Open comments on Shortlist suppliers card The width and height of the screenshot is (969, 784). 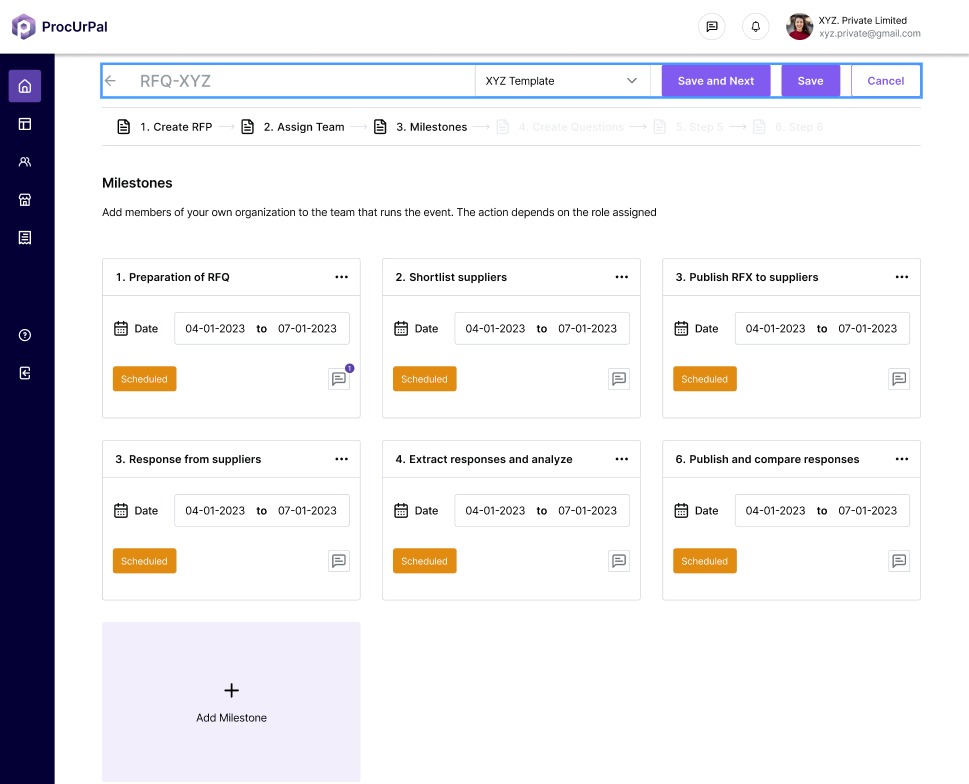coord(619,379)
